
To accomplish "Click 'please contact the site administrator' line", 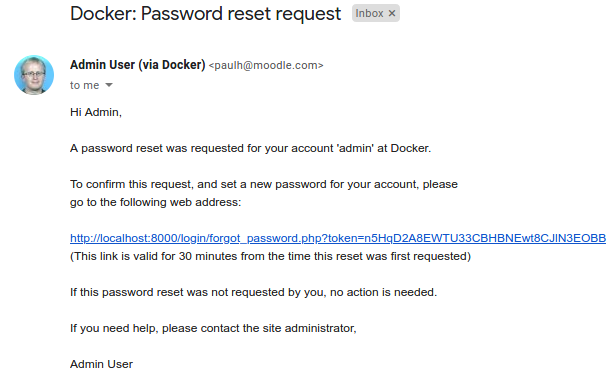I will (x=259, y=328).
